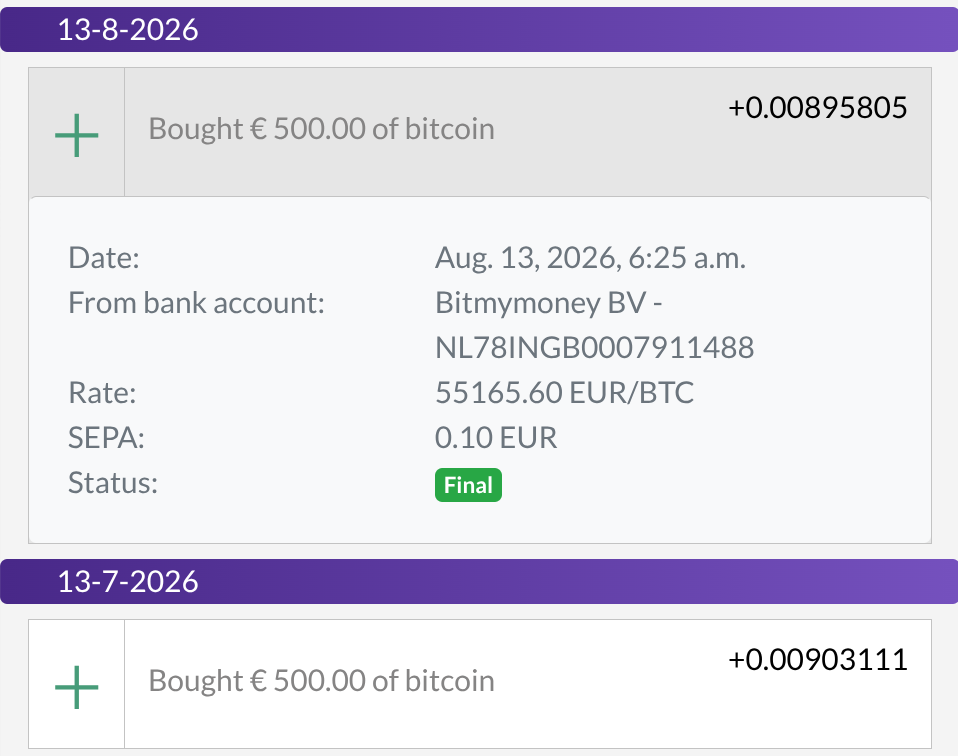Click the +0.00903111 bitcoin amount
The height and width of the screenshot is (756, 958).
click(x=817, y=659)
